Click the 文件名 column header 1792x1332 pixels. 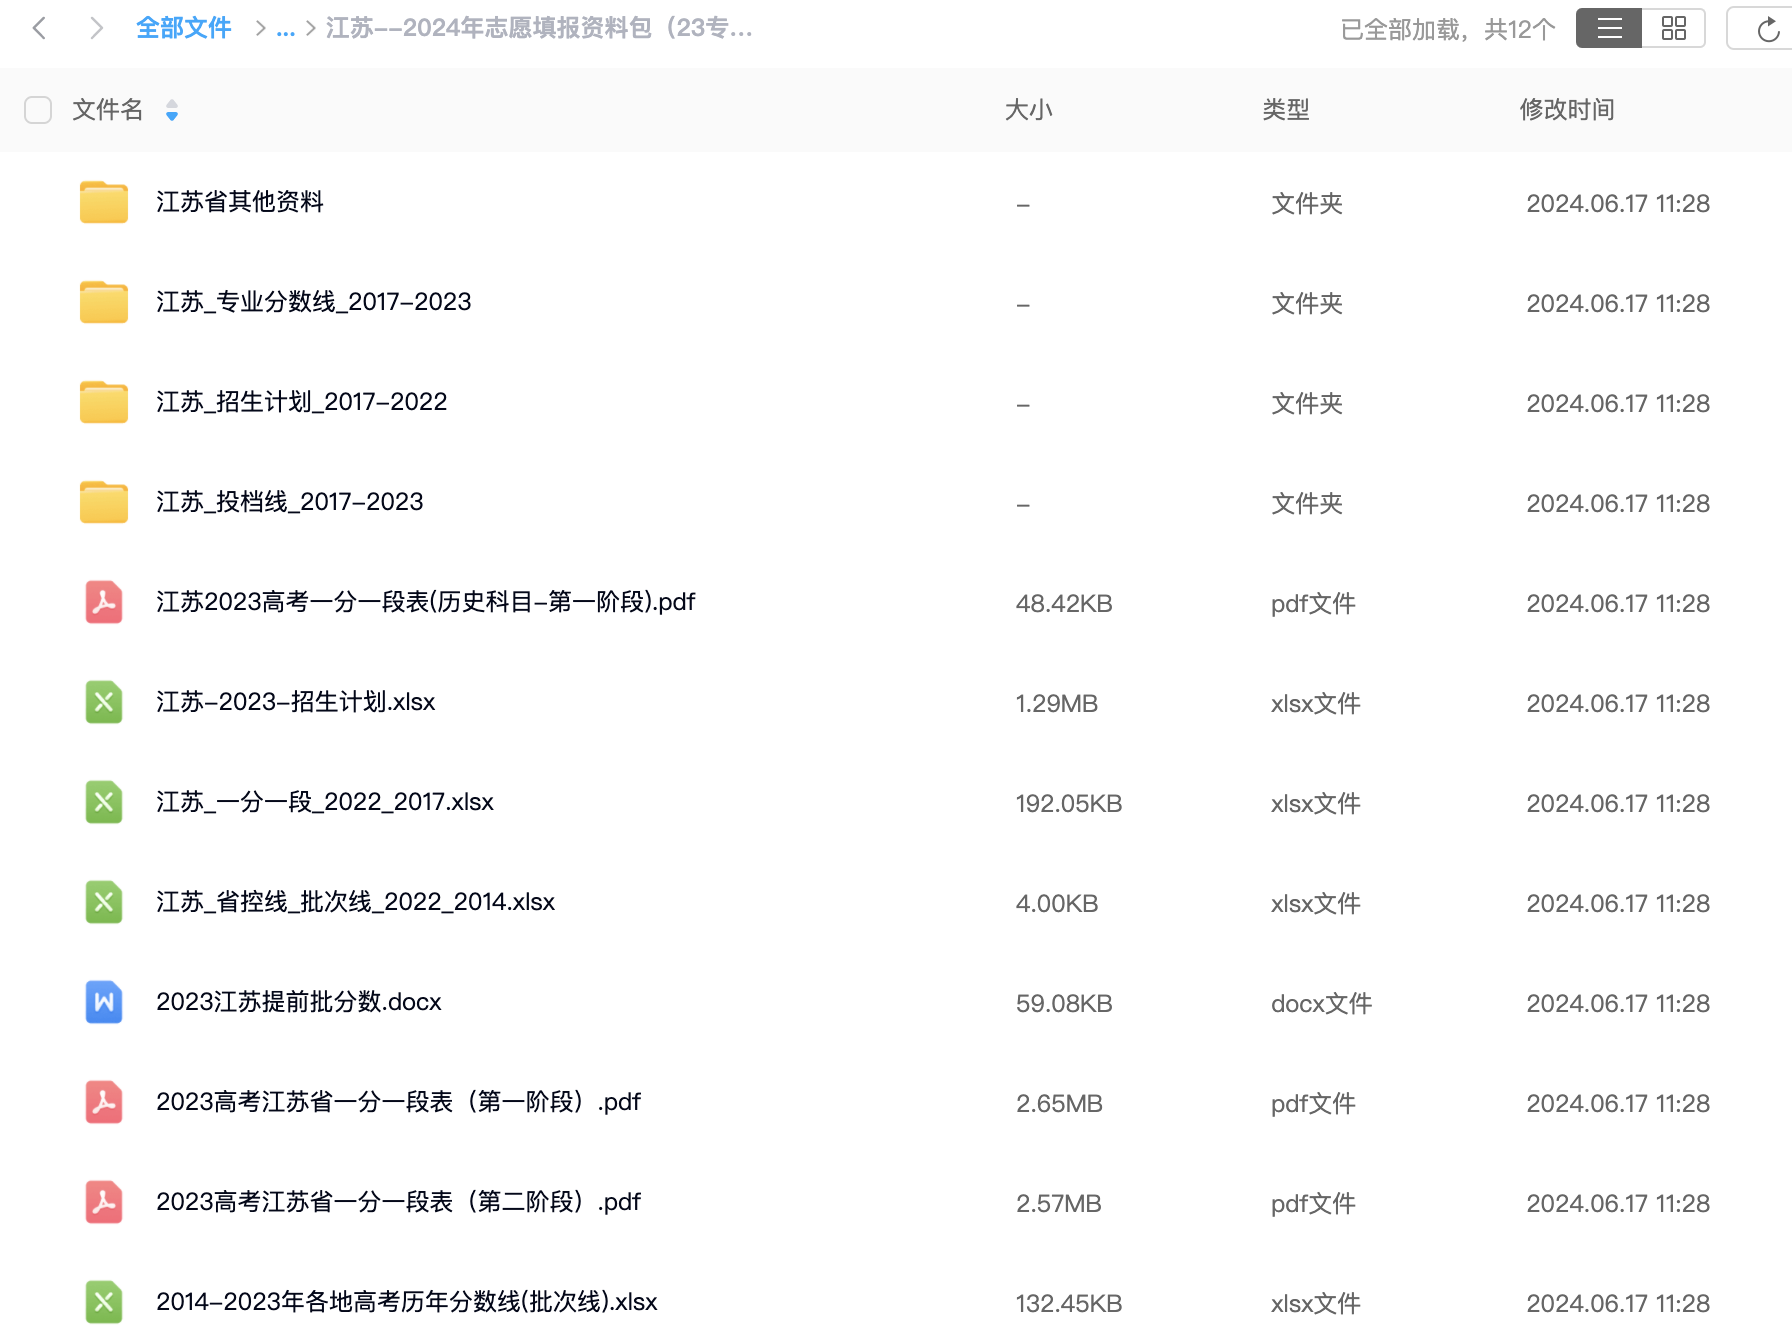(x=108, y=110)
